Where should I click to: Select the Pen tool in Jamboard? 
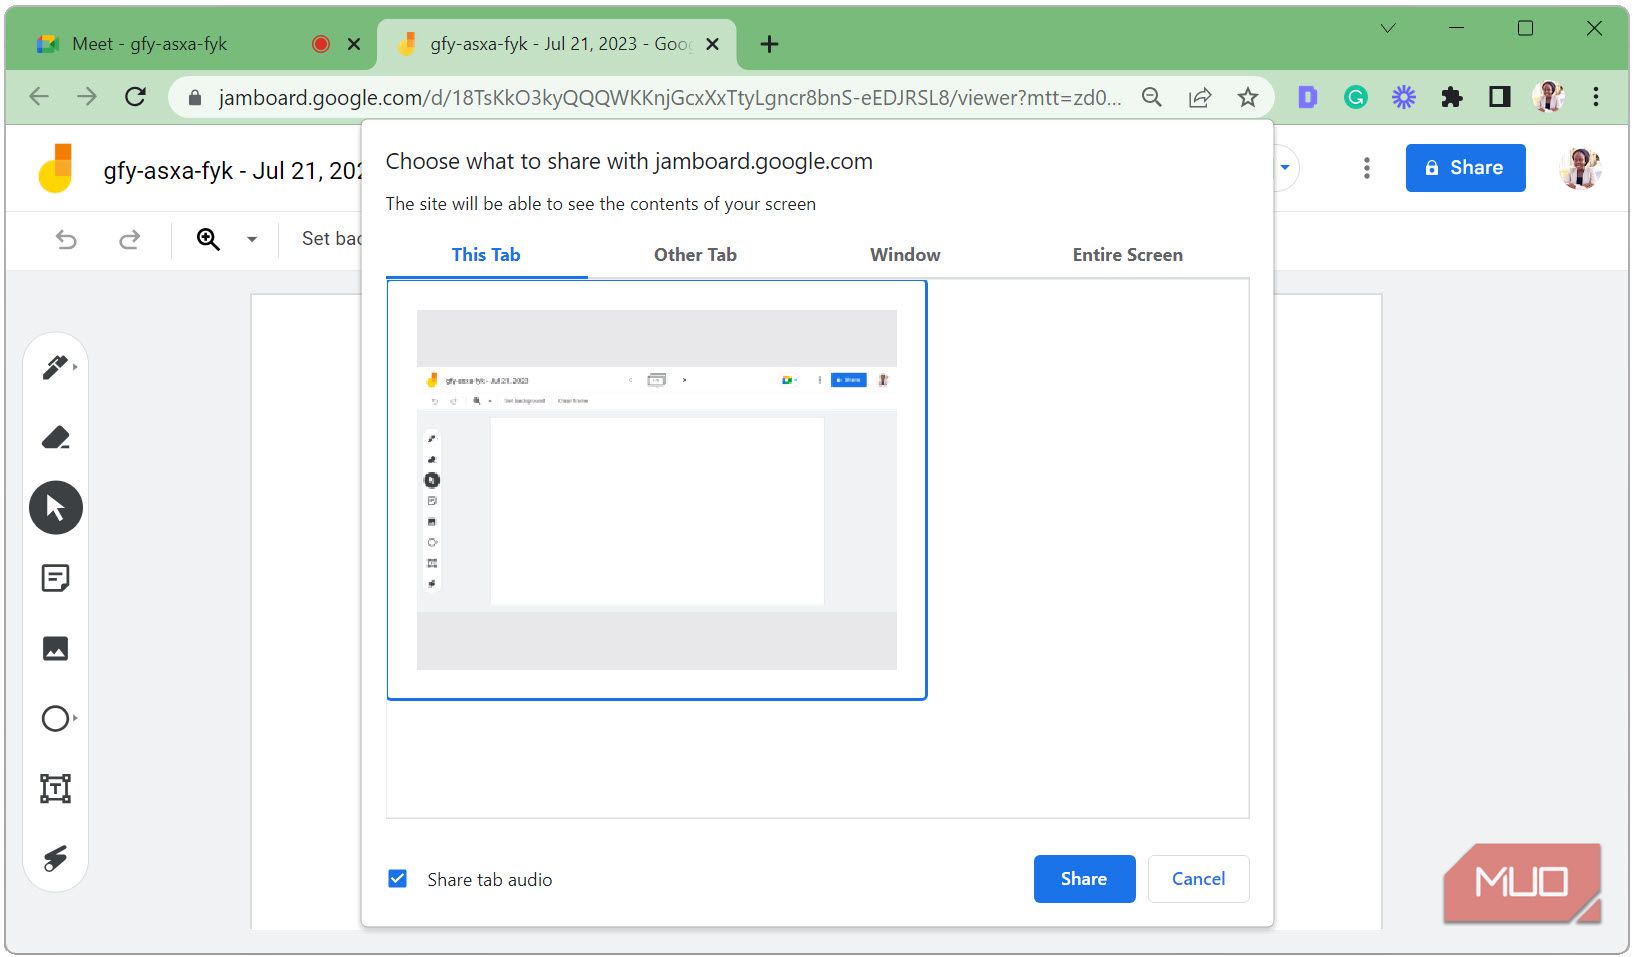click(x=56, y=367)
